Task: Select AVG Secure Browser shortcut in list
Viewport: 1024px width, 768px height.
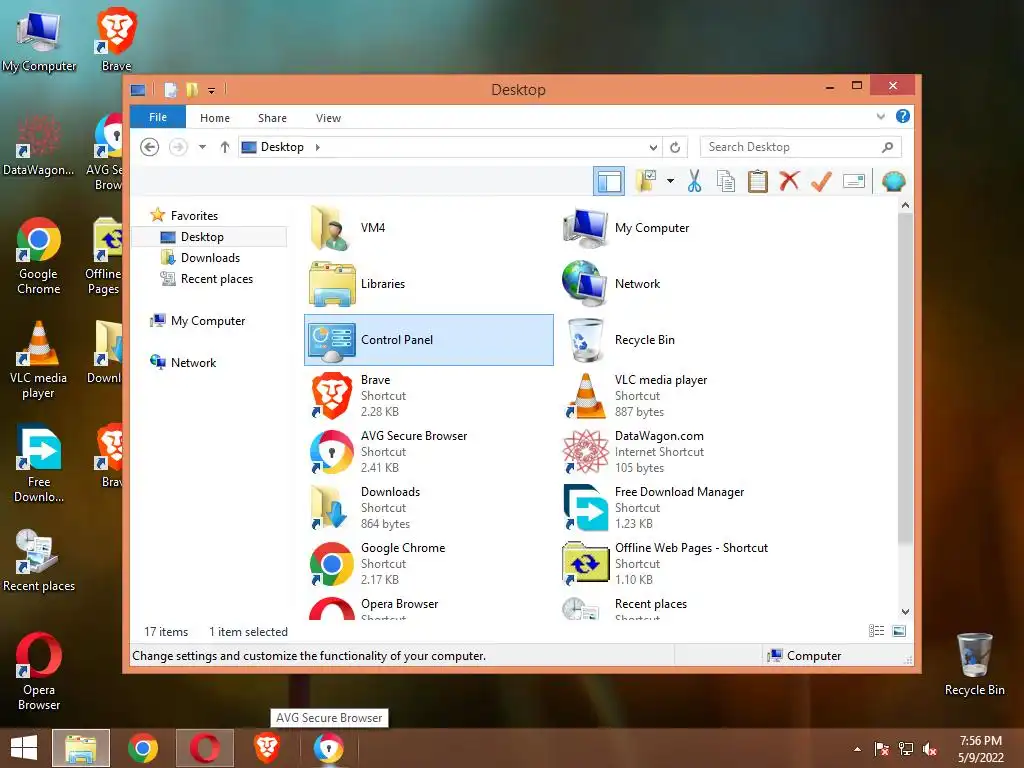Action: point(428,452)
